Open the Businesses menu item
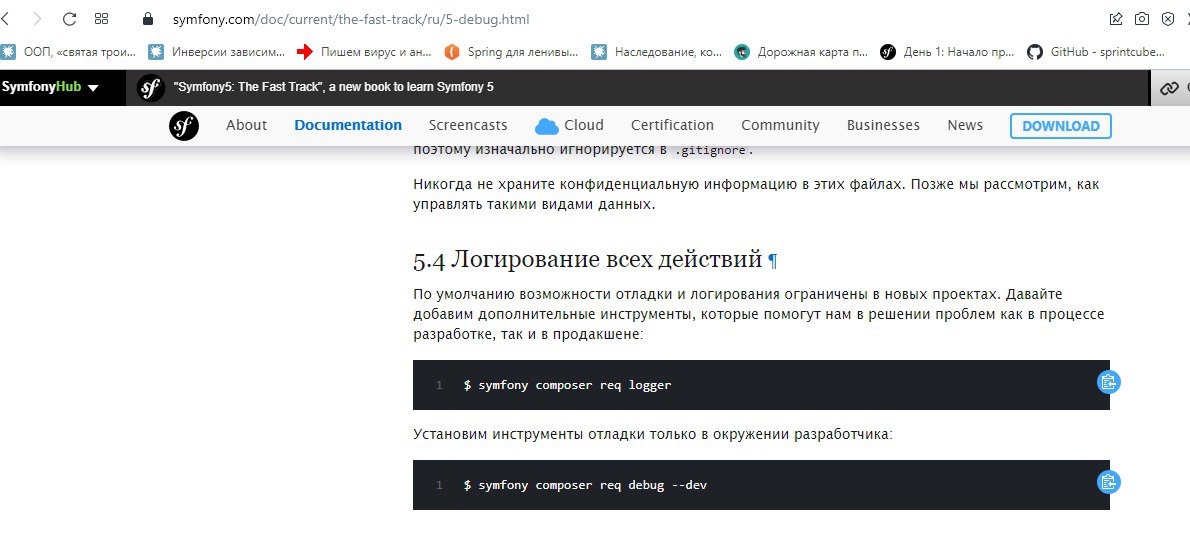 click(883, 125)
